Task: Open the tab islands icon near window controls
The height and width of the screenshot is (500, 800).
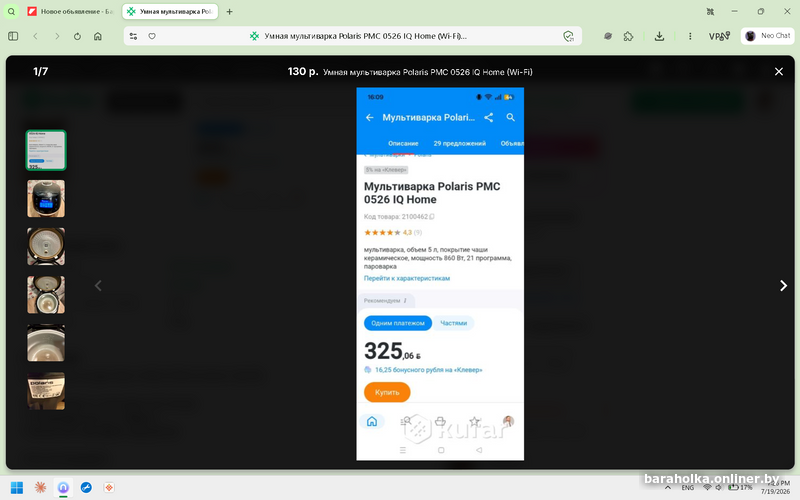Action: click(710, 11)
